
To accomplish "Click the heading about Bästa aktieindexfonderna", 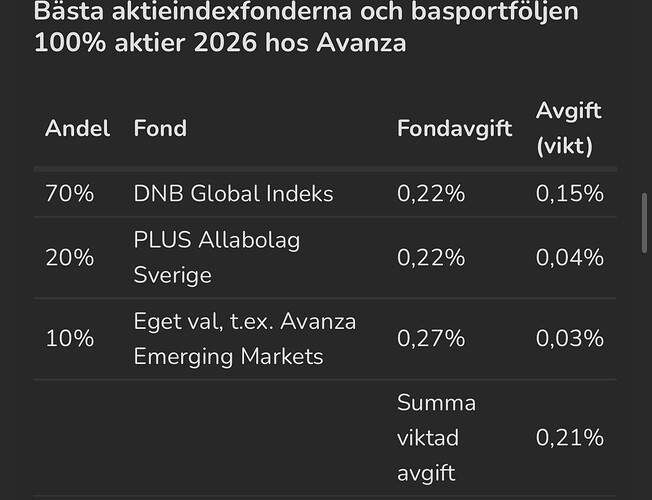I will 306,30.
